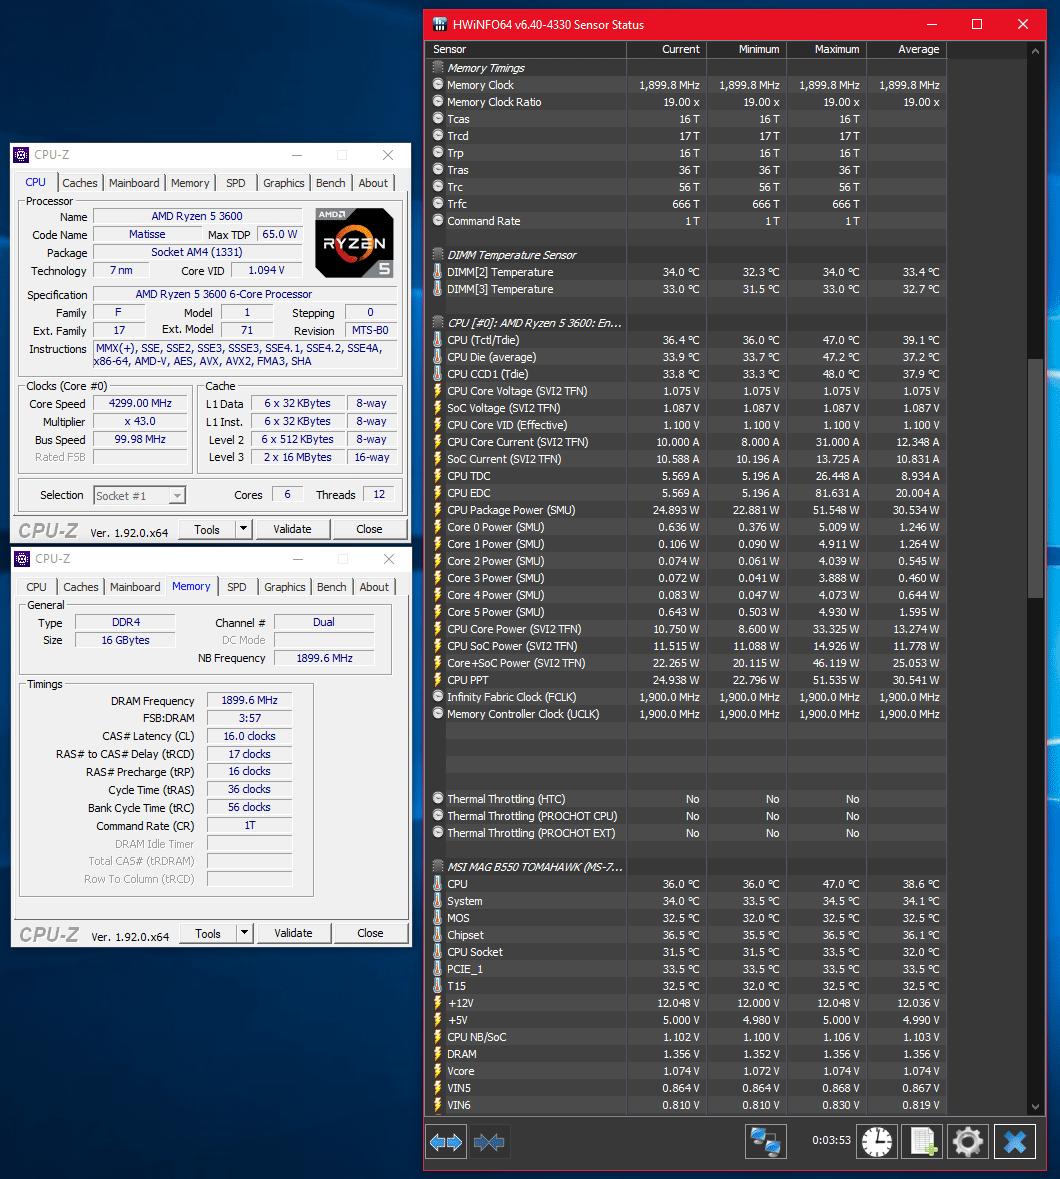Screen dimensions: 1060x1179
Task: Open Tools dropdown arrow in lower CPU-Z
Action: coord(244,932)
